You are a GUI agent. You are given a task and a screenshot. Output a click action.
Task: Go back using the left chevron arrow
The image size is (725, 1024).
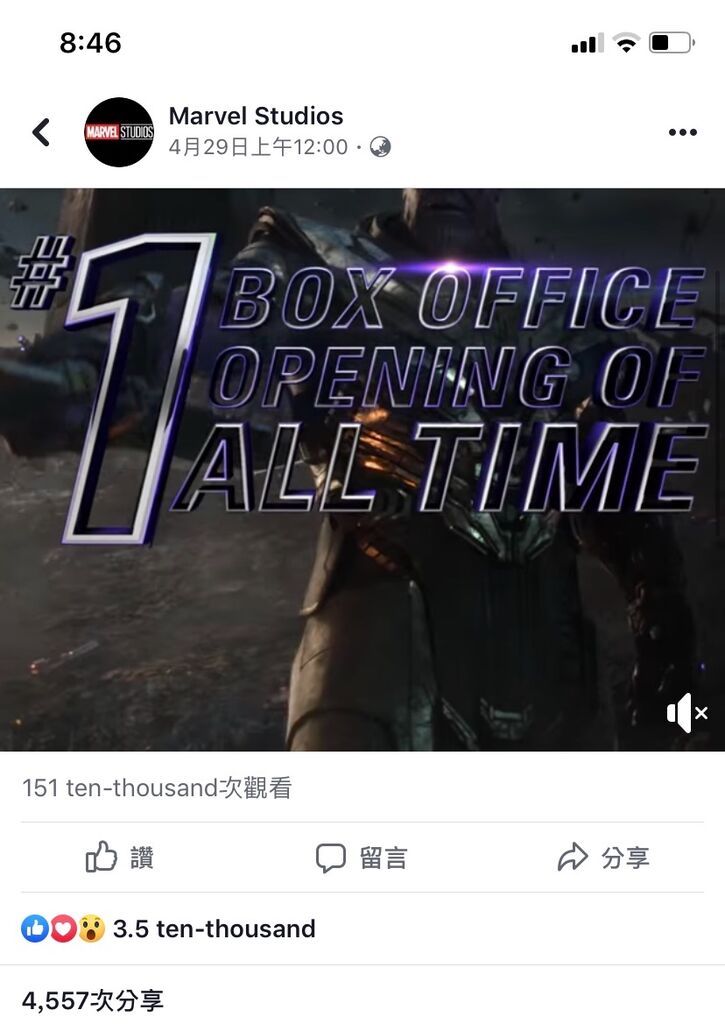(41, 132)
